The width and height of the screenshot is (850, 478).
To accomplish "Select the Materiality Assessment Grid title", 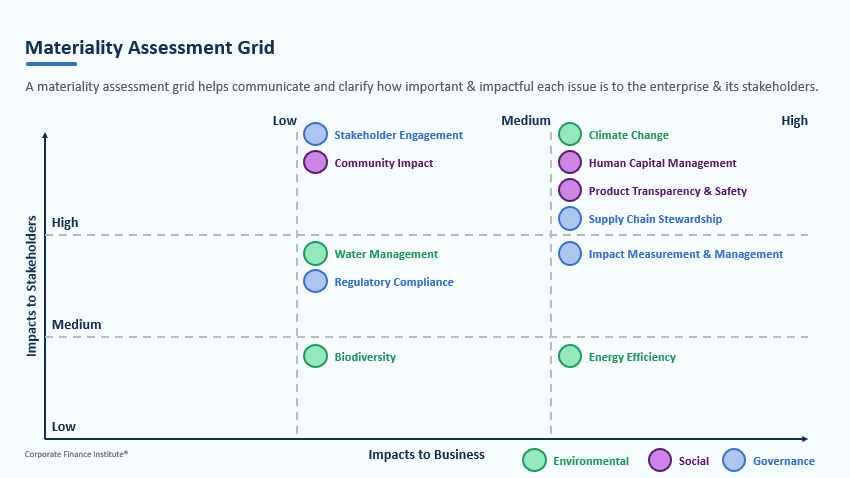I will pos(150,47).
